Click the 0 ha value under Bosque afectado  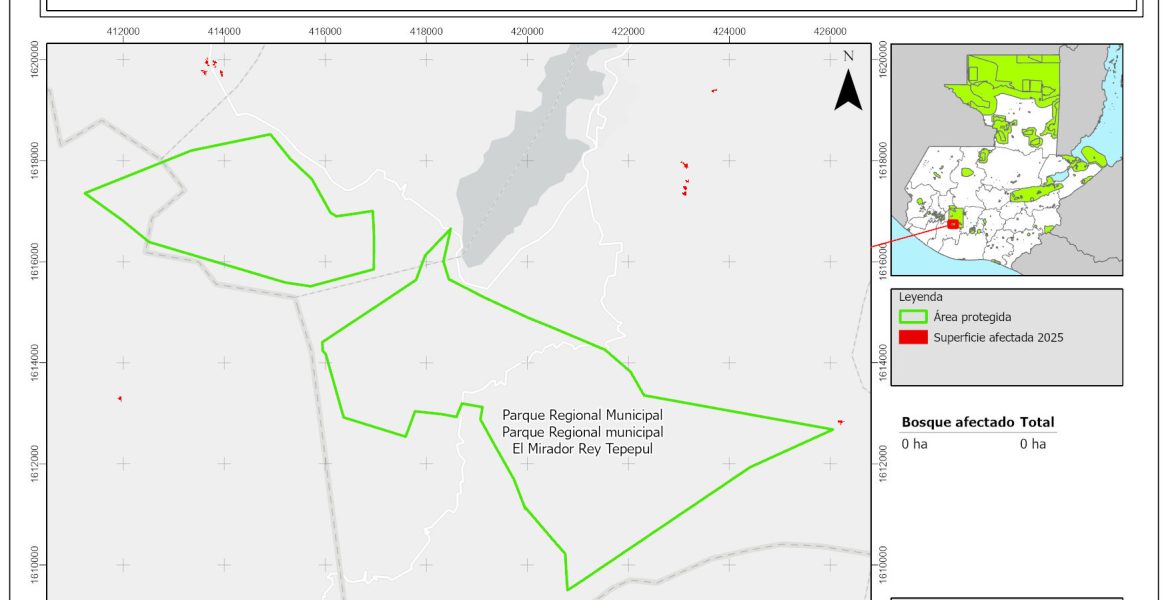coord(915,444)
